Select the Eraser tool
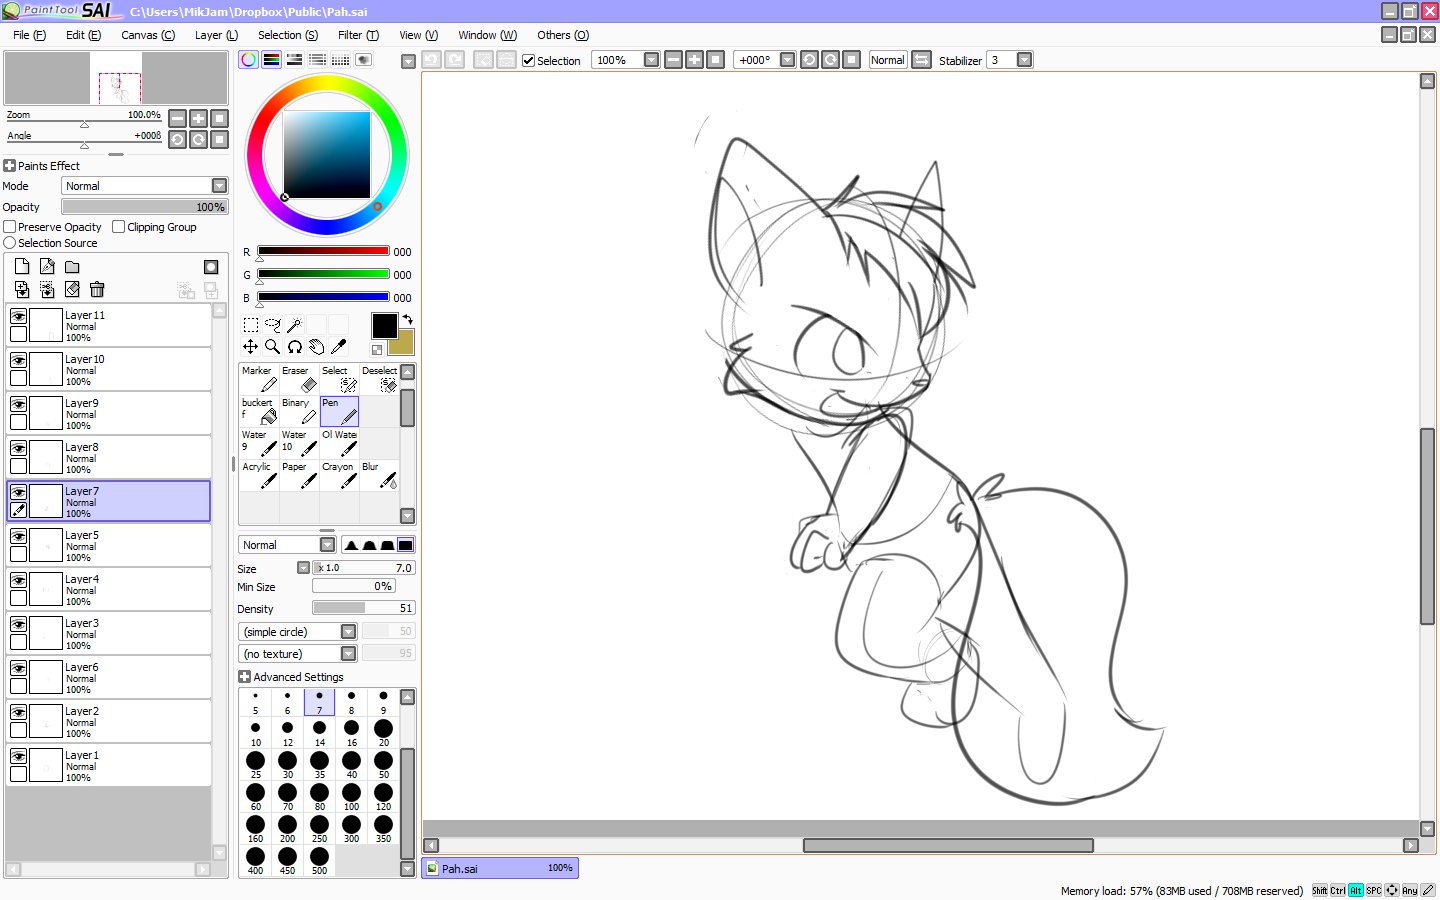This screenshot has height=900, width=1440. click(x=299, y=380)
